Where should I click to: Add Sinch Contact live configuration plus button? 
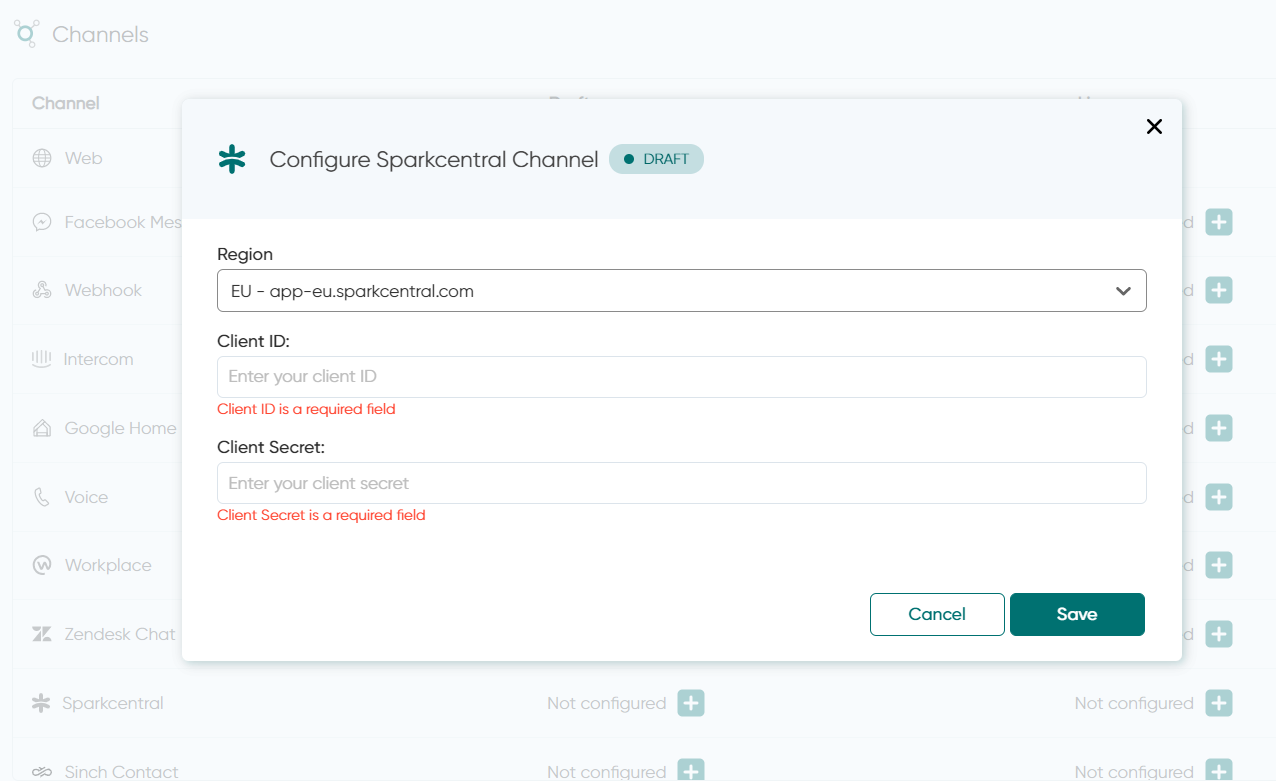click(1218, 770)
